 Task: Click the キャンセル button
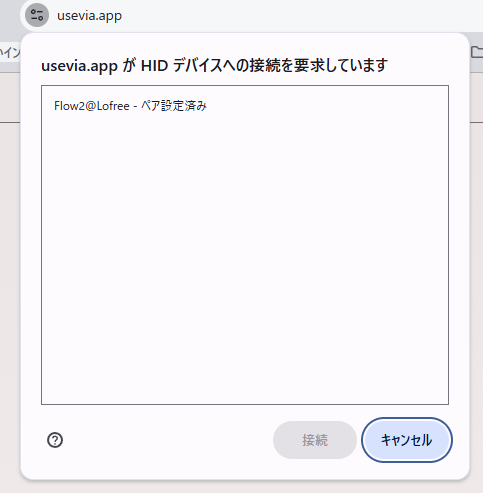point(407,440)
